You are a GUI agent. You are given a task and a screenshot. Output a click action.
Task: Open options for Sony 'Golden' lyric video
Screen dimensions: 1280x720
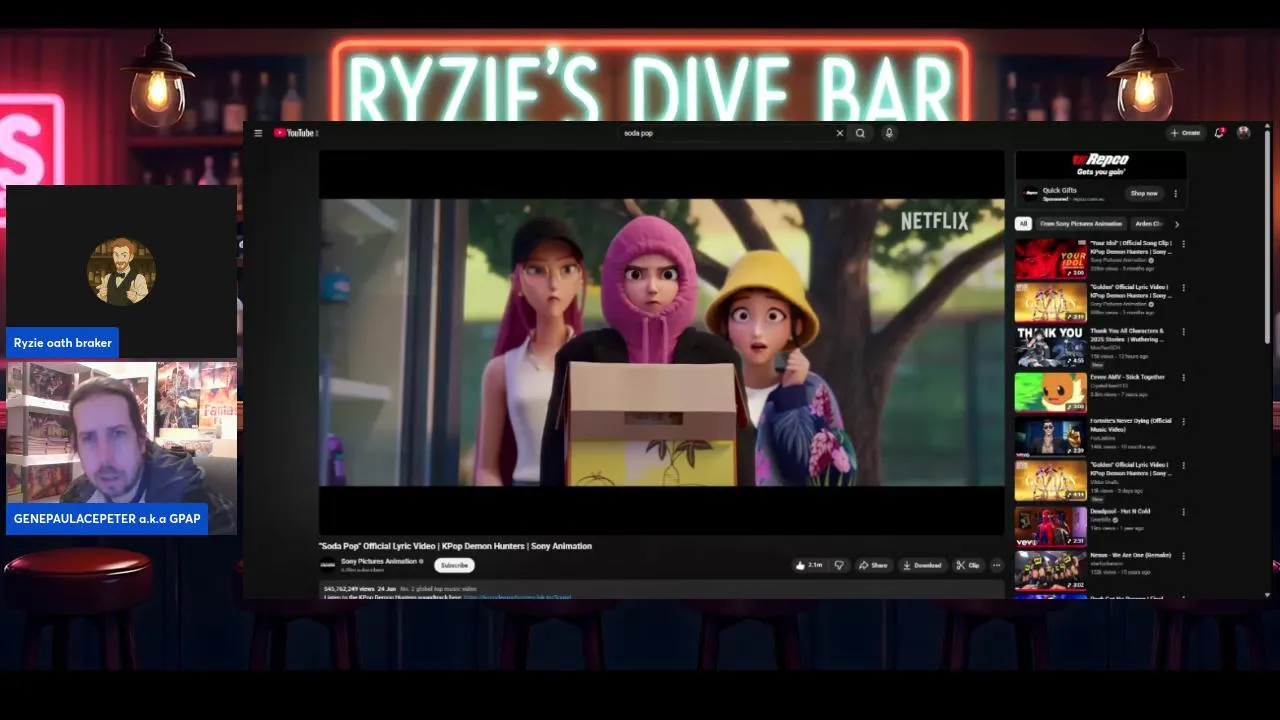pyautogui.click(x=1184, y=288)
